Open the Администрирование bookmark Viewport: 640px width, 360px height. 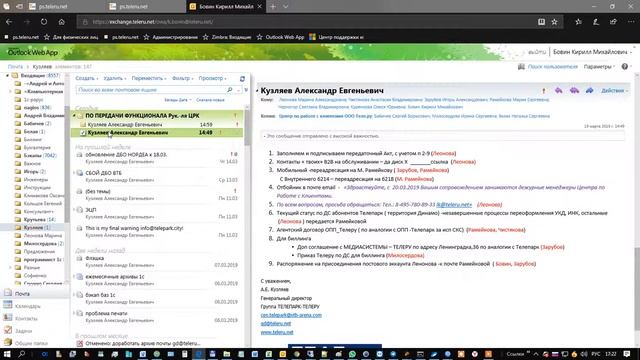point(171,37)
